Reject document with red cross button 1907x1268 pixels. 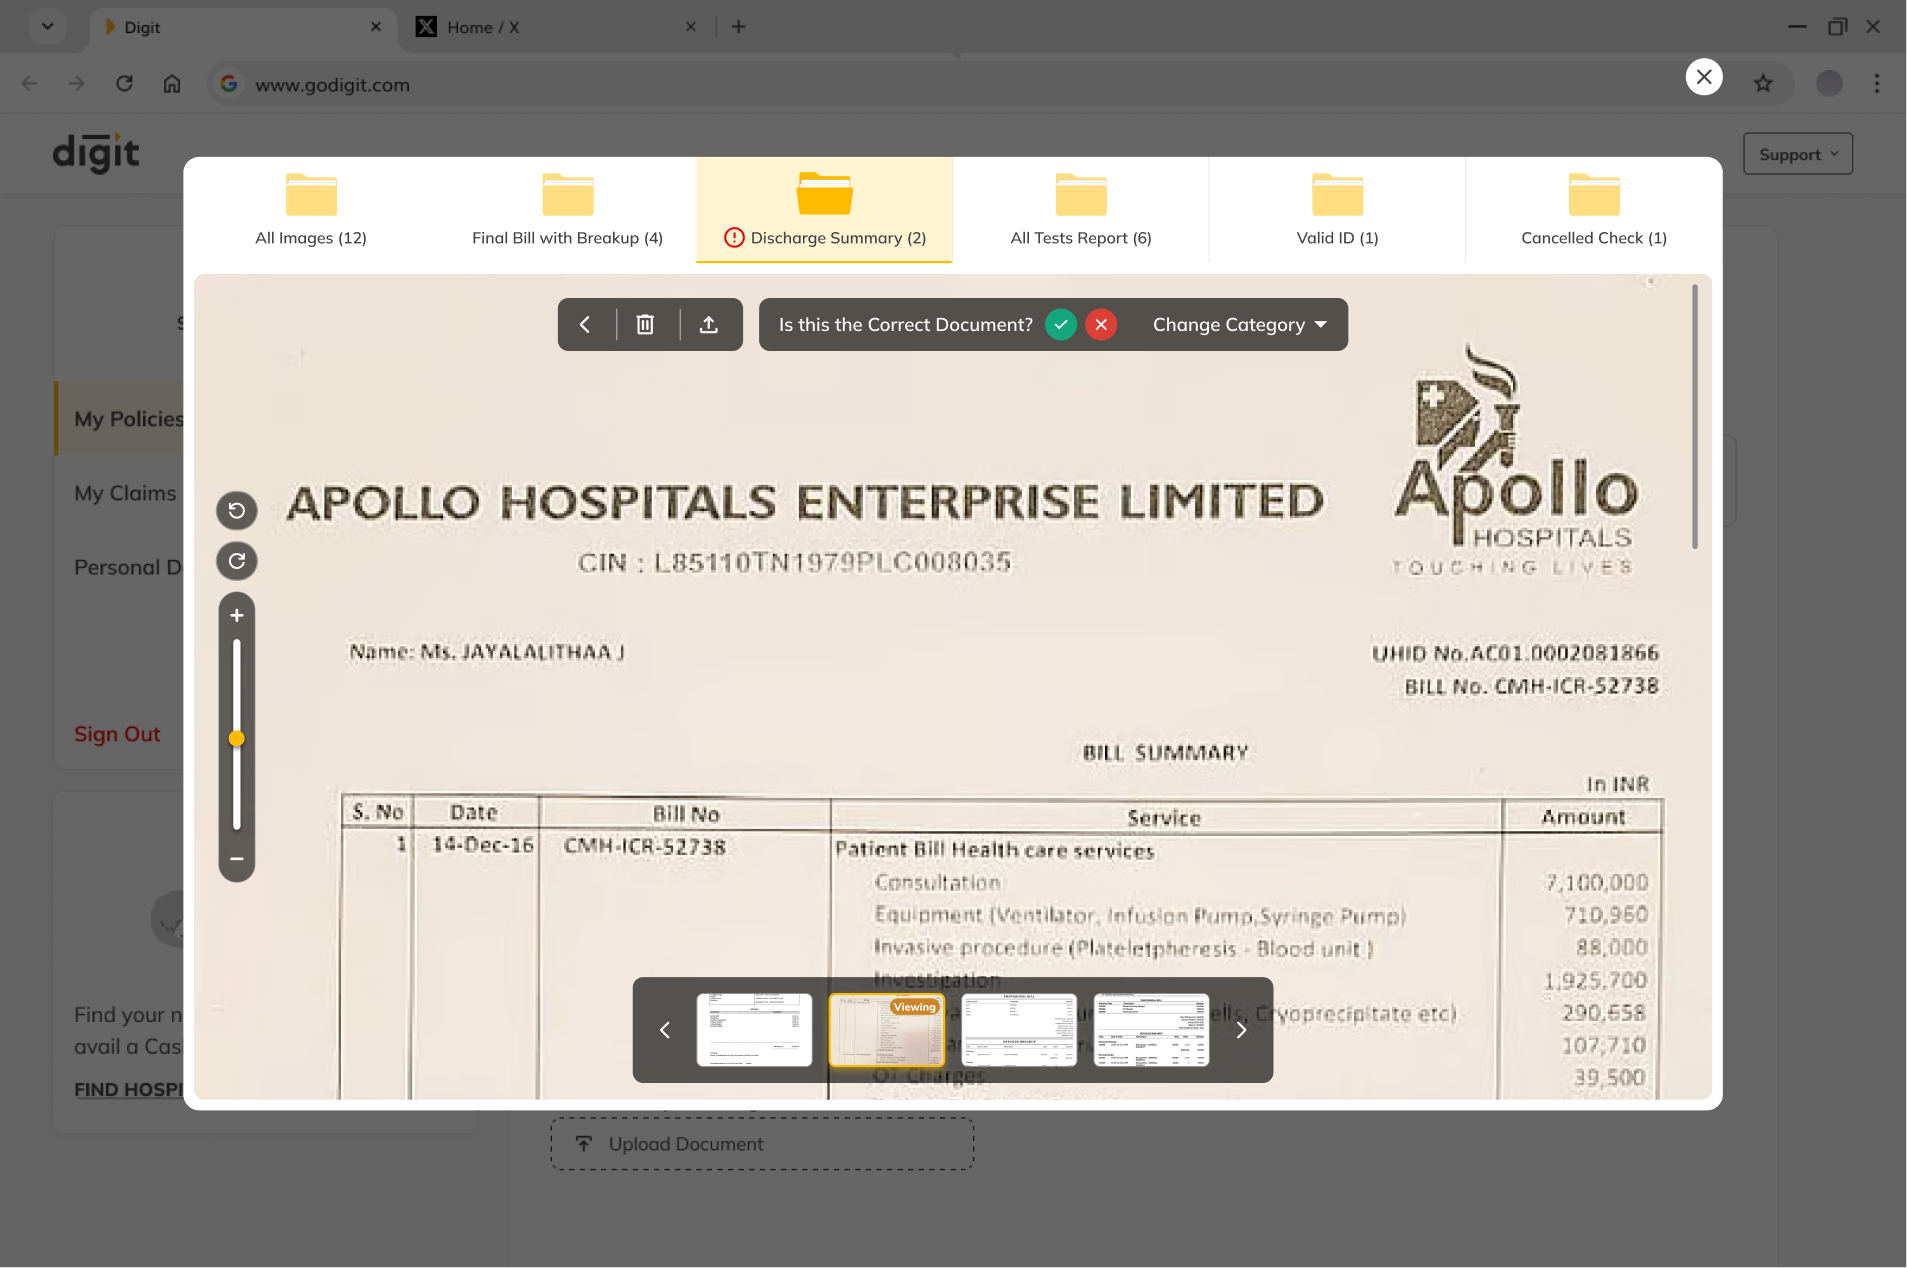coord(1101,325)
